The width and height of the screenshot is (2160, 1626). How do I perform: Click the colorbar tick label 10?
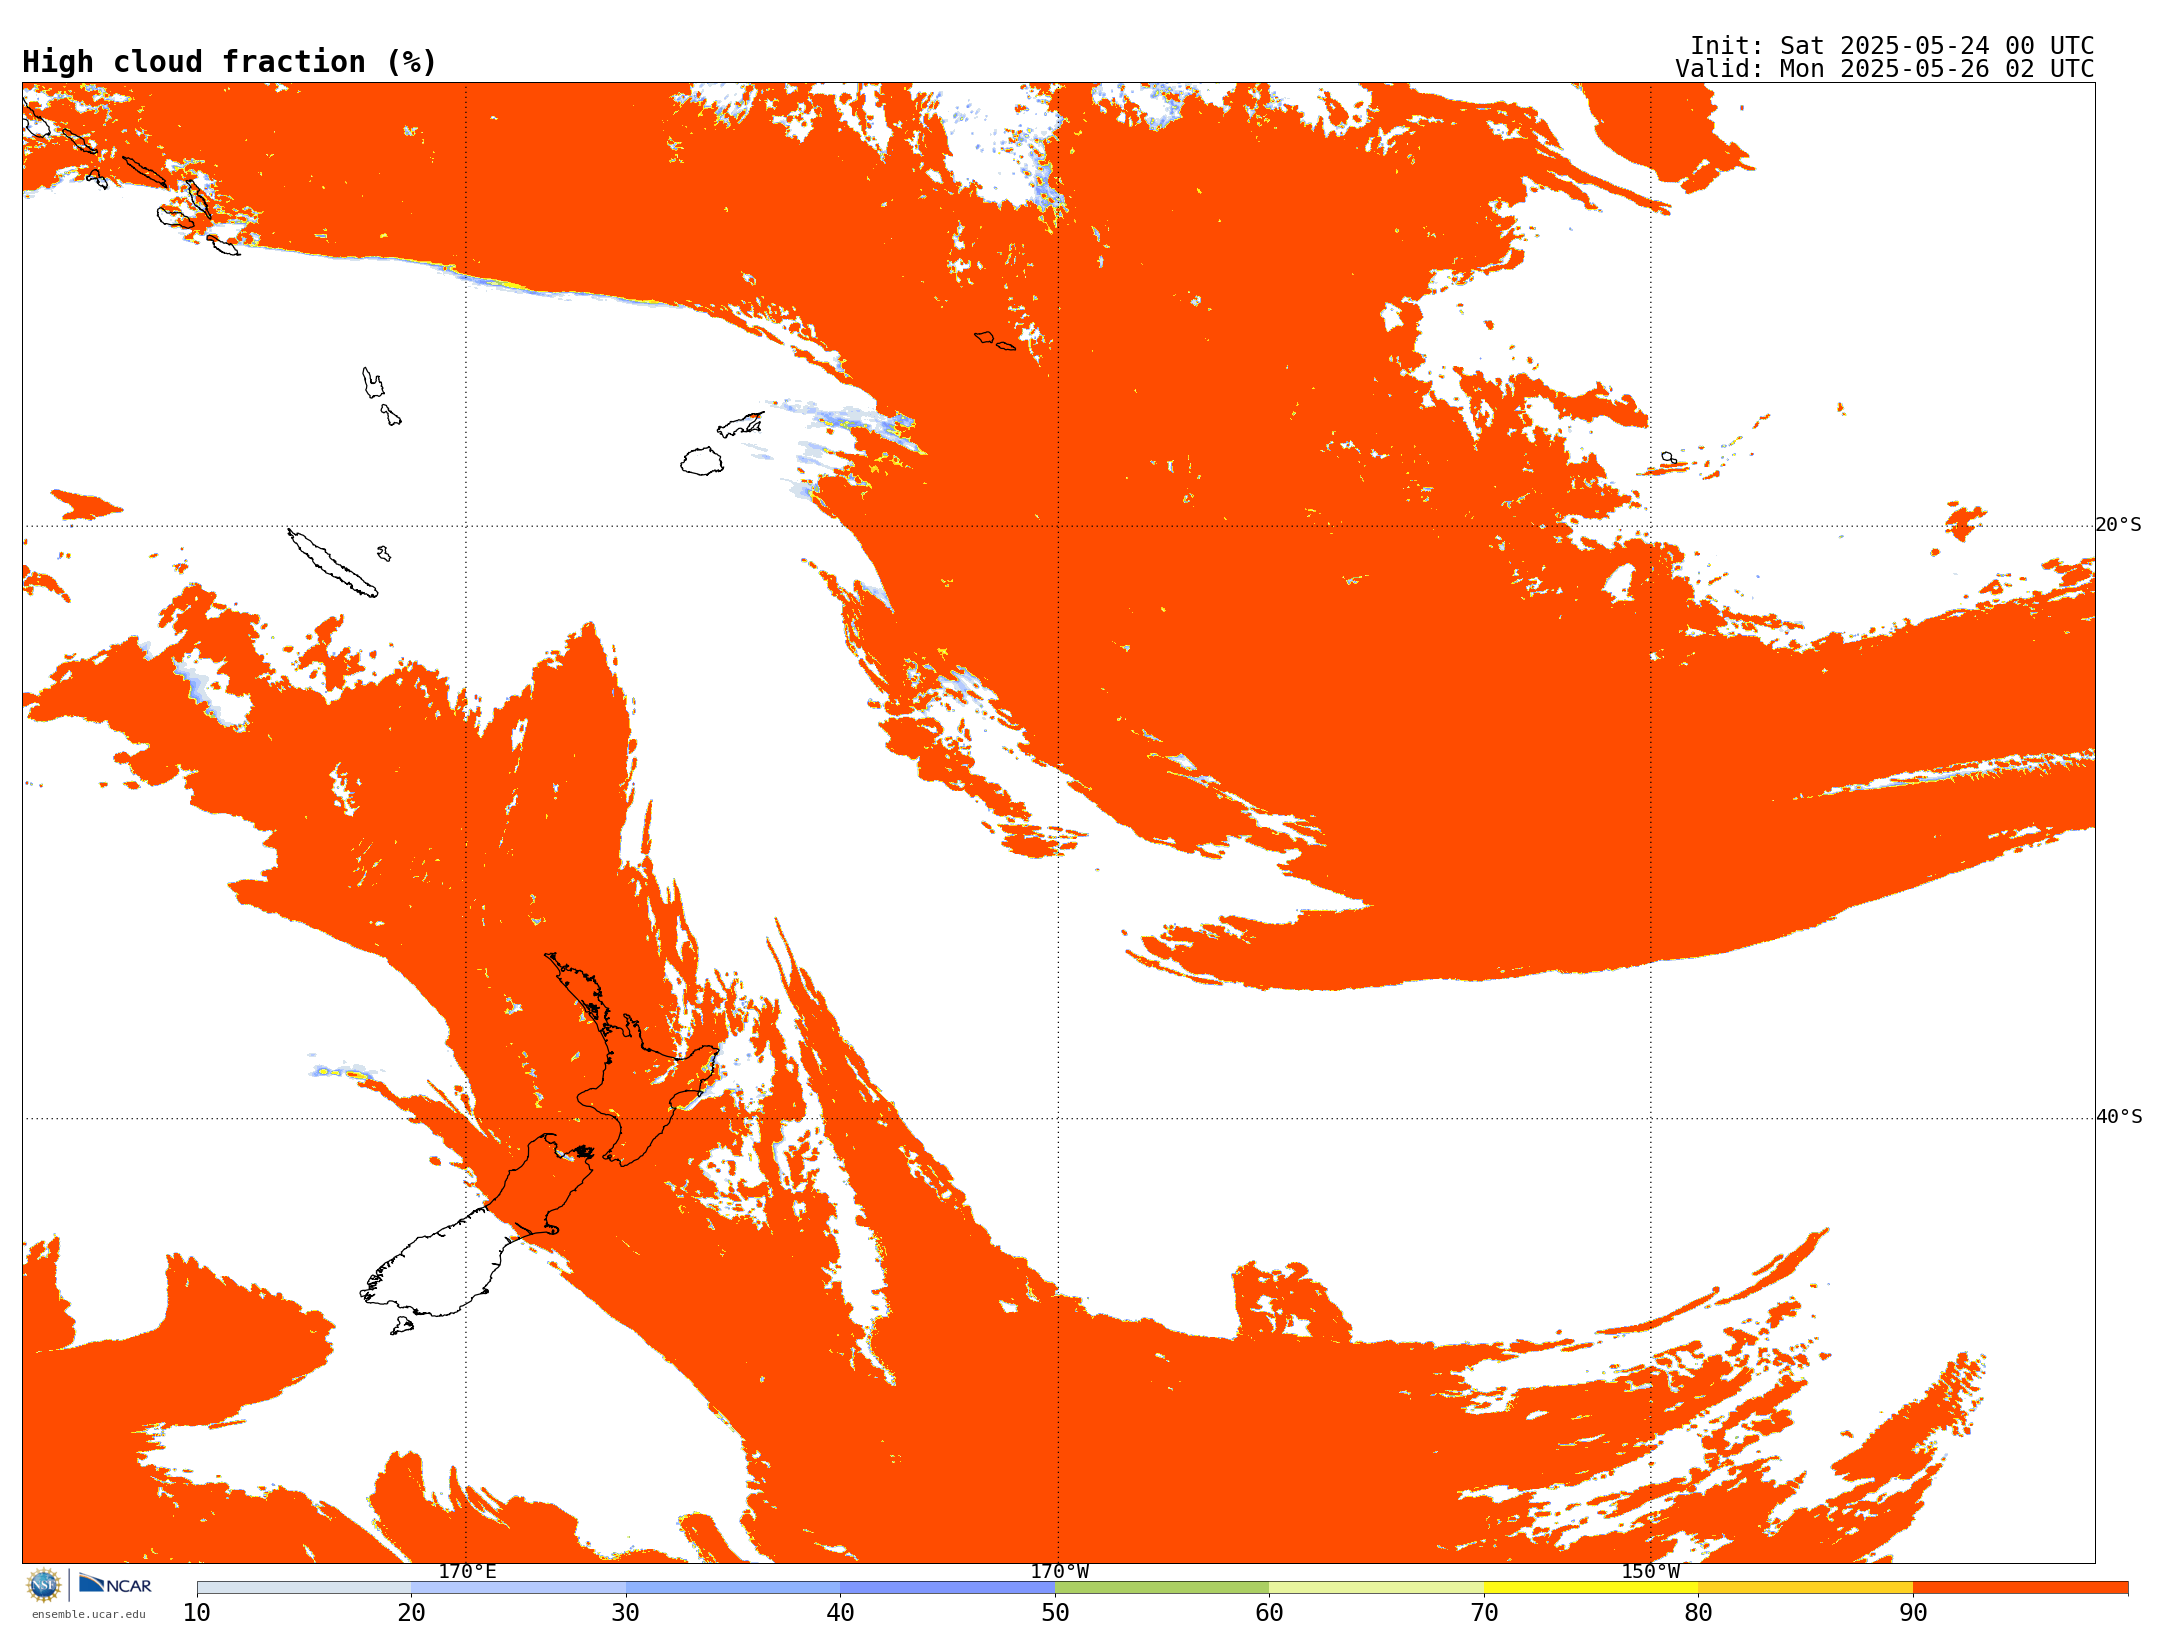coord(197,1613)
